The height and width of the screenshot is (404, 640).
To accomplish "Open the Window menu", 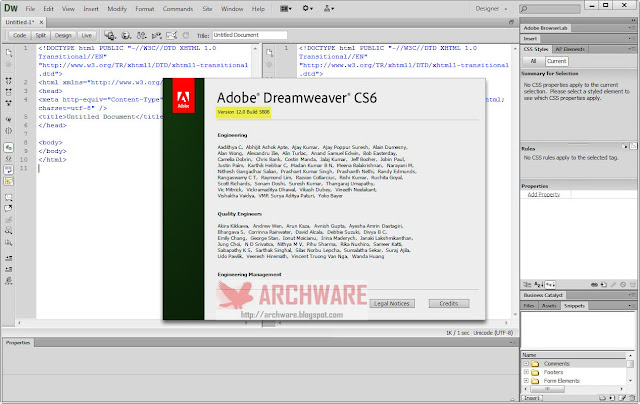I will click(x=232, y=9).
